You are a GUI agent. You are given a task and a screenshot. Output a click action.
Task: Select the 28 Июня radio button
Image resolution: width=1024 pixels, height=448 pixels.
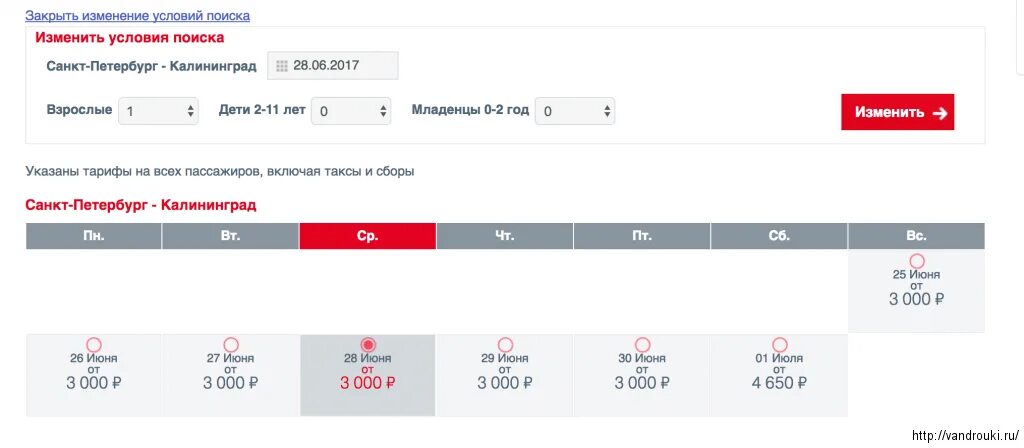point(368,345)
